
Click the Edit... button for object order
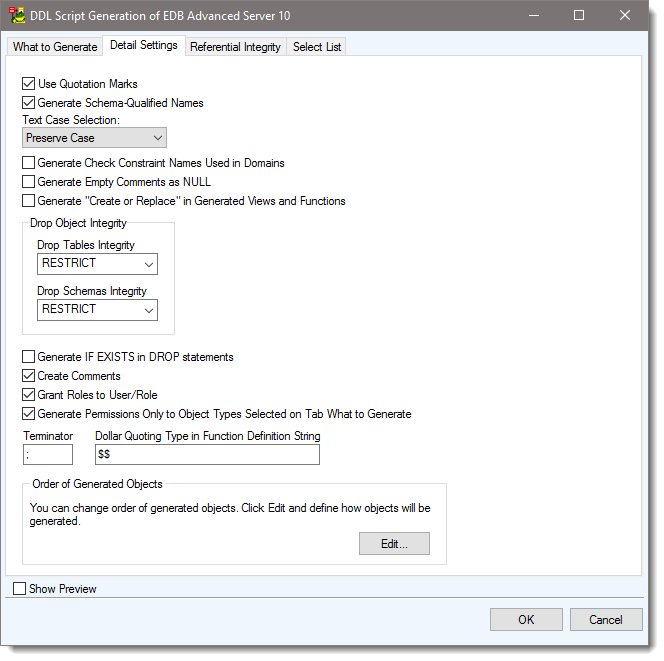pyautogui.click(x=394, y=544)
